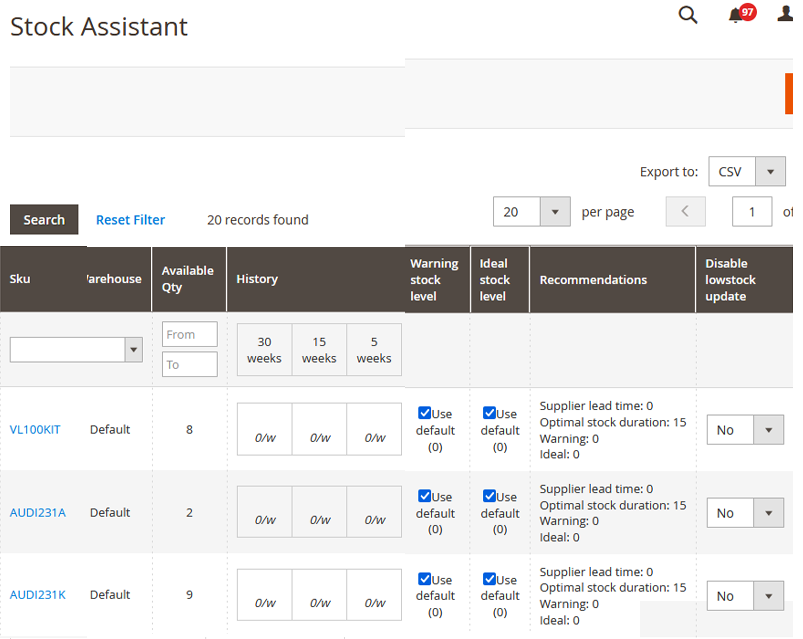Open notifications bell with 97 badge
This screenshot has width=803, height=639.
point(737,15)
